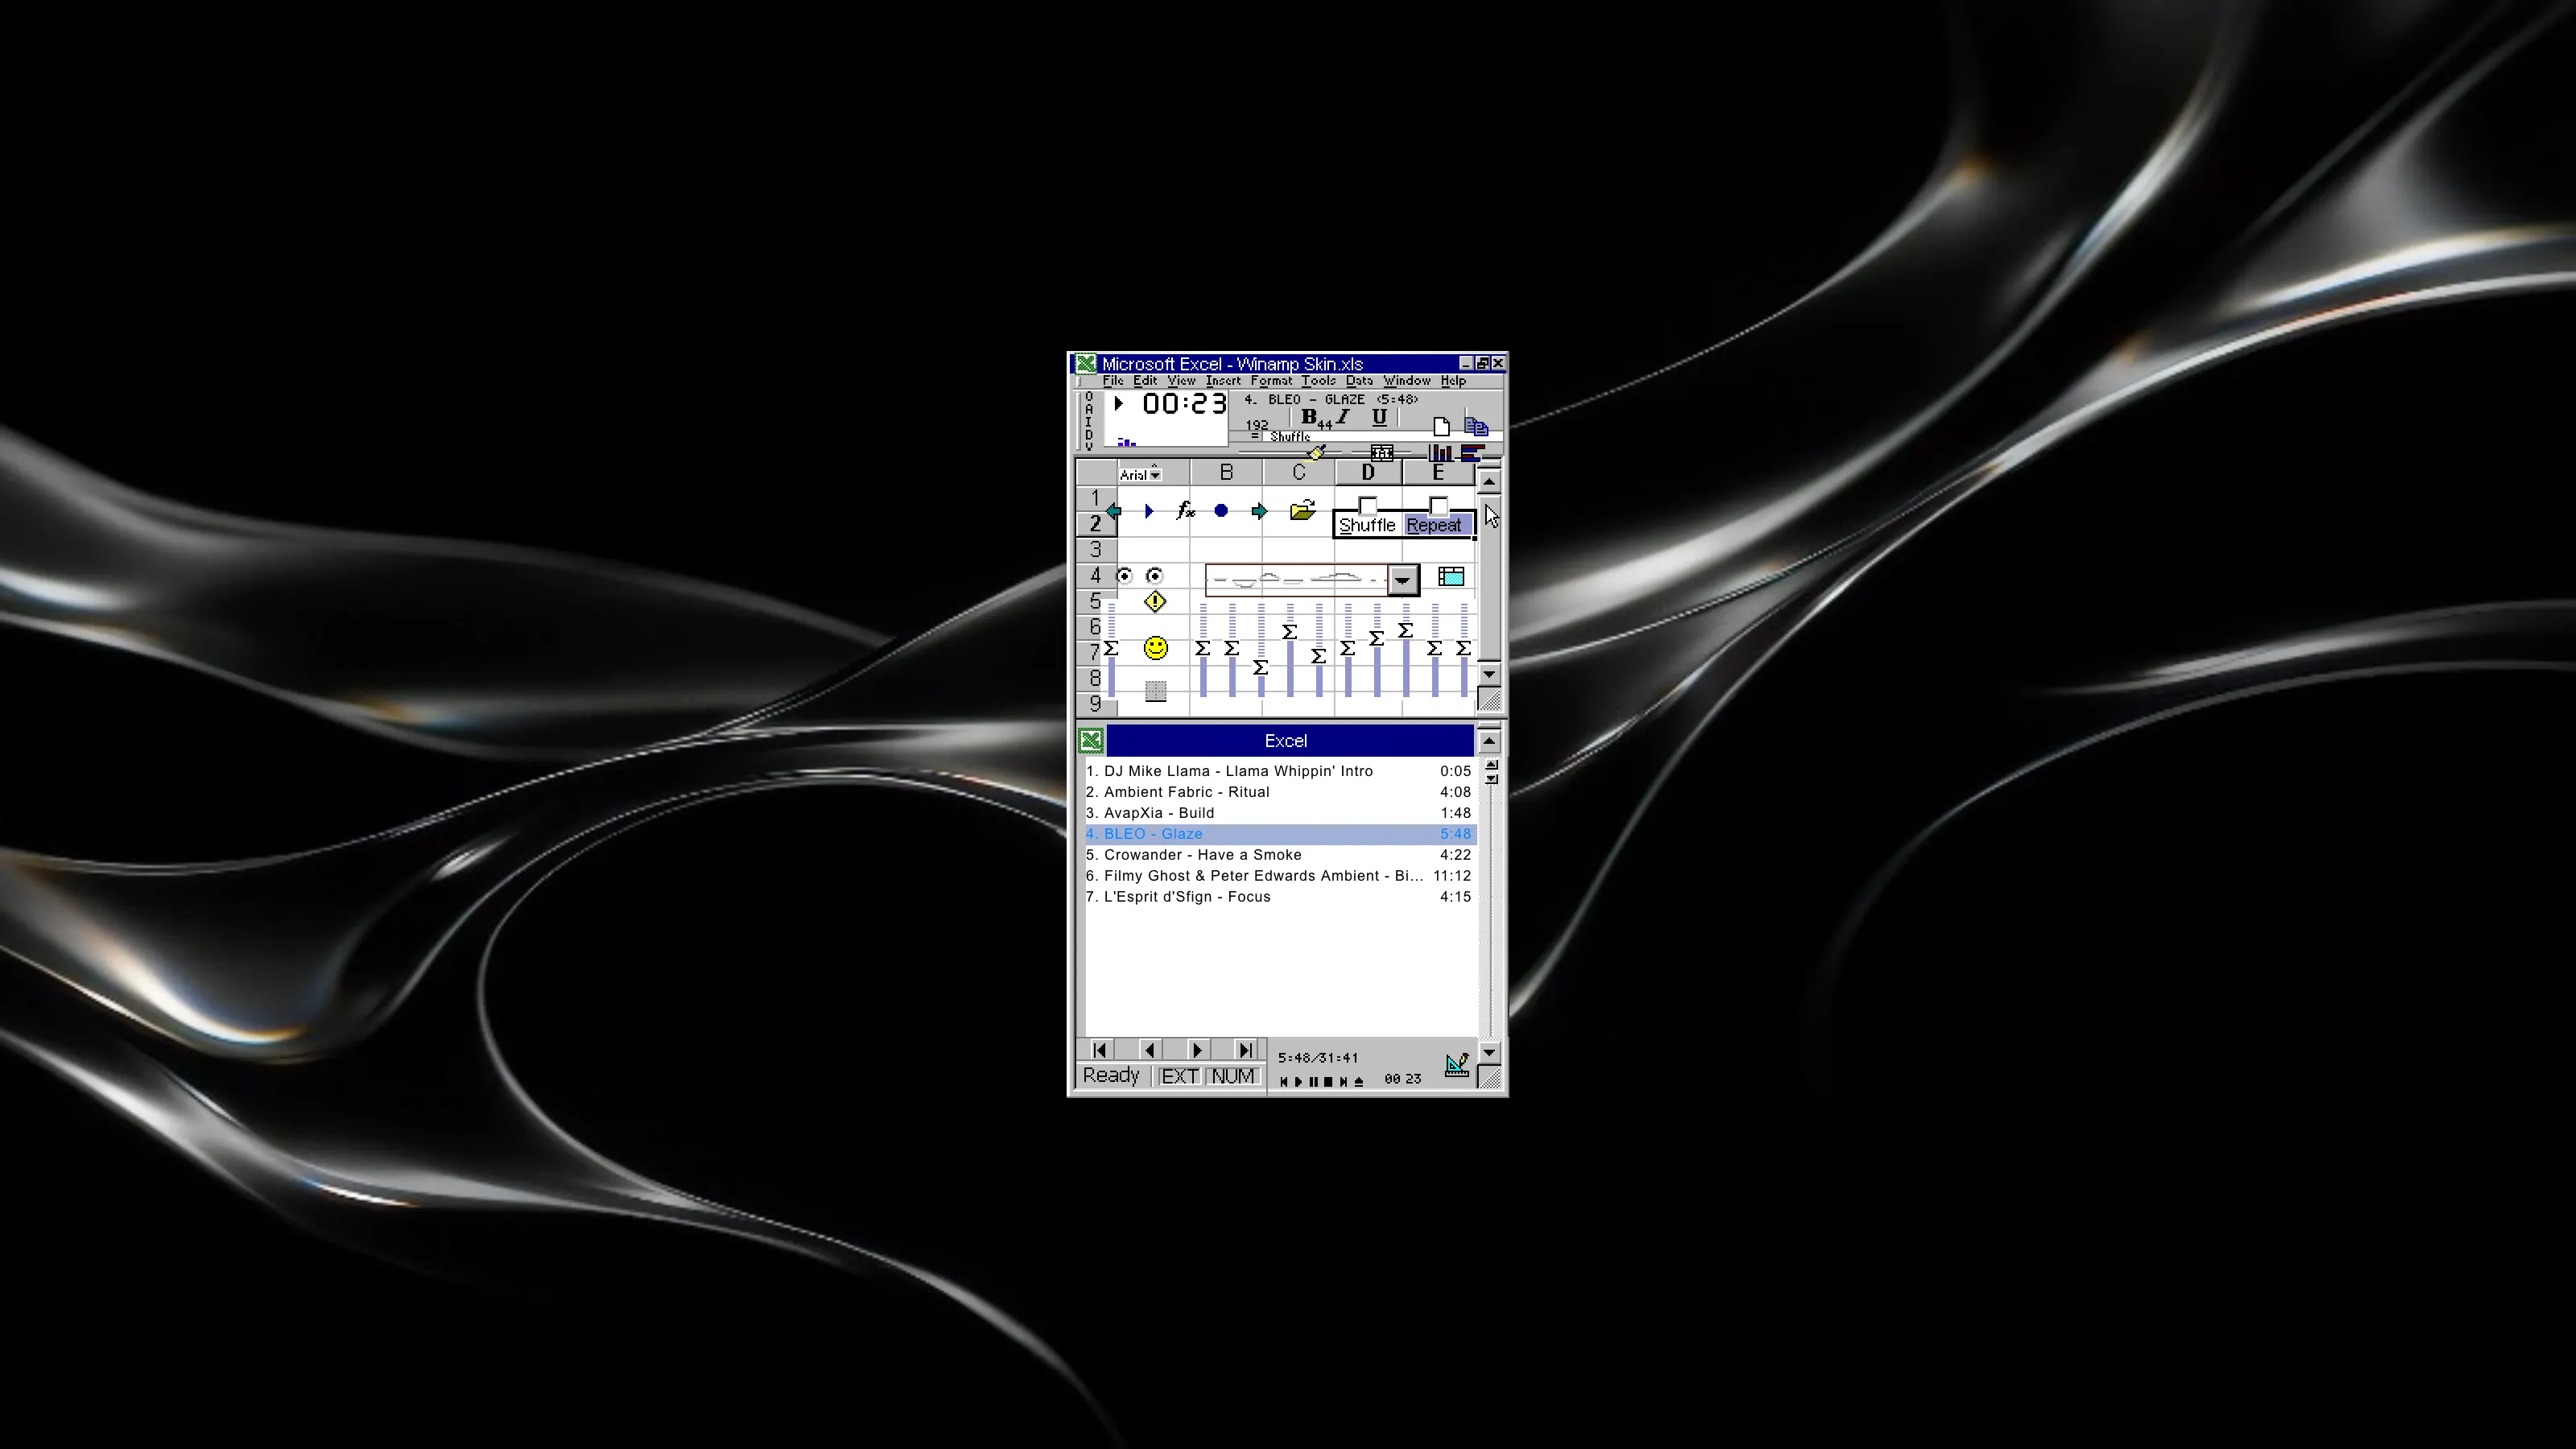Screen dimensions: 2576x1449
Task: Open the Help menu
Action: click(x=1453, y=381)
